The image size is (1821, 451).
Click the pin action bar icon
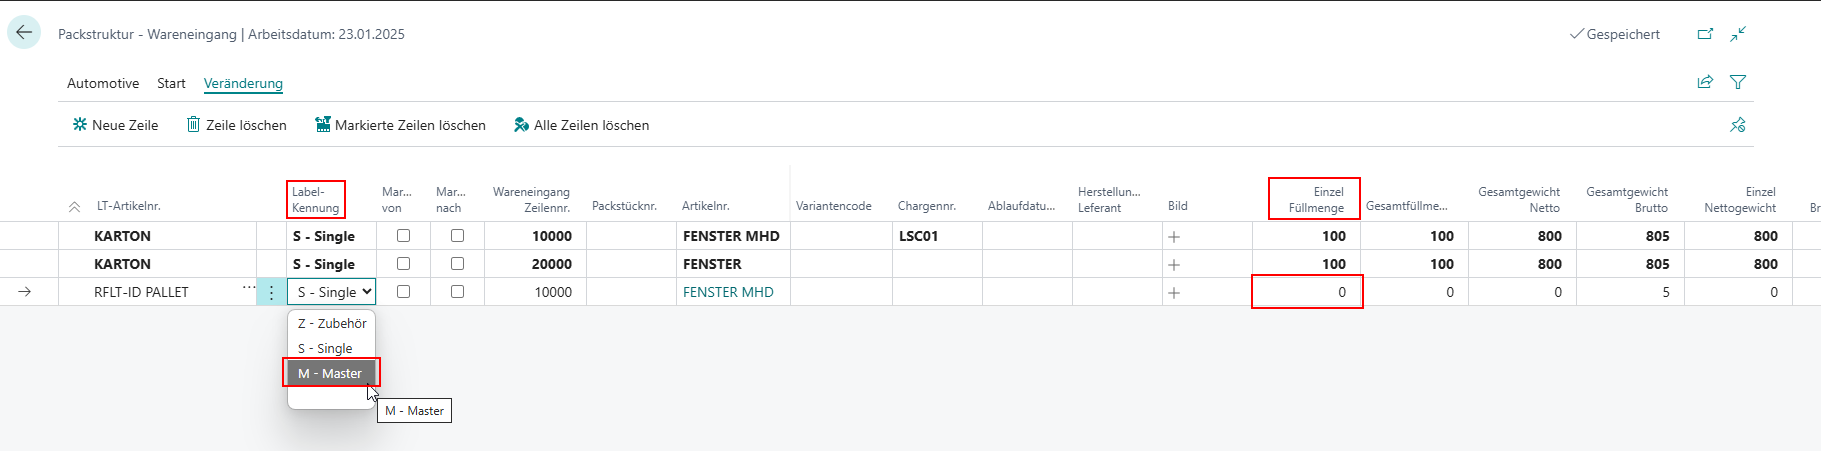click(x=1738, y=125)
